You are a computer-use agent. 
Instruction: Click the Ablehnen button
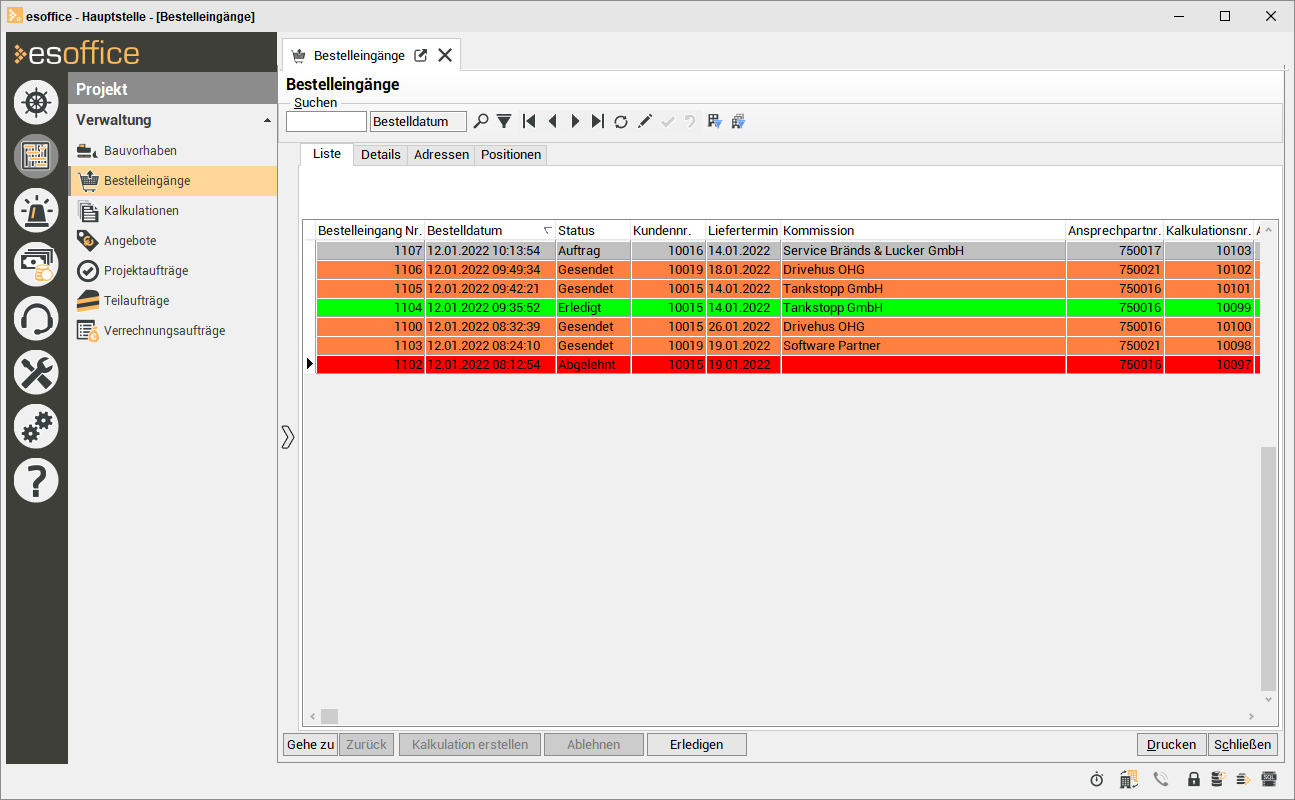(x=594, y=745)
